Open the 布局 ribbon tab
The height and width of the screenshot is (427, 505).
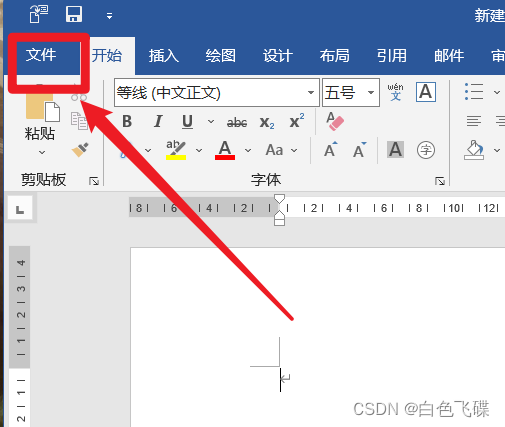pyautogui.click(x=335, y=55)
